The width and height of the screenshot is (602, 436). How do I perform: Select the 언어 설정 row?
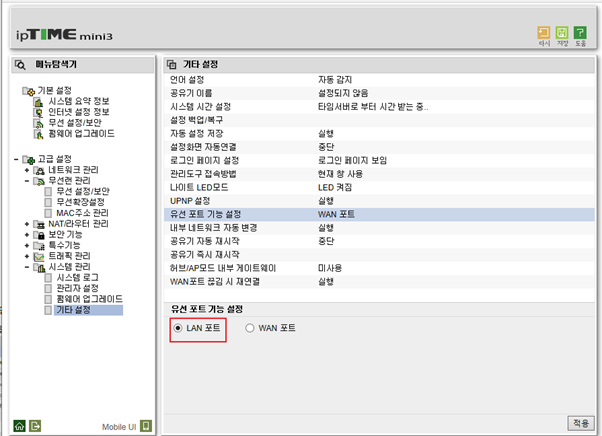click(x=379, y=80)
